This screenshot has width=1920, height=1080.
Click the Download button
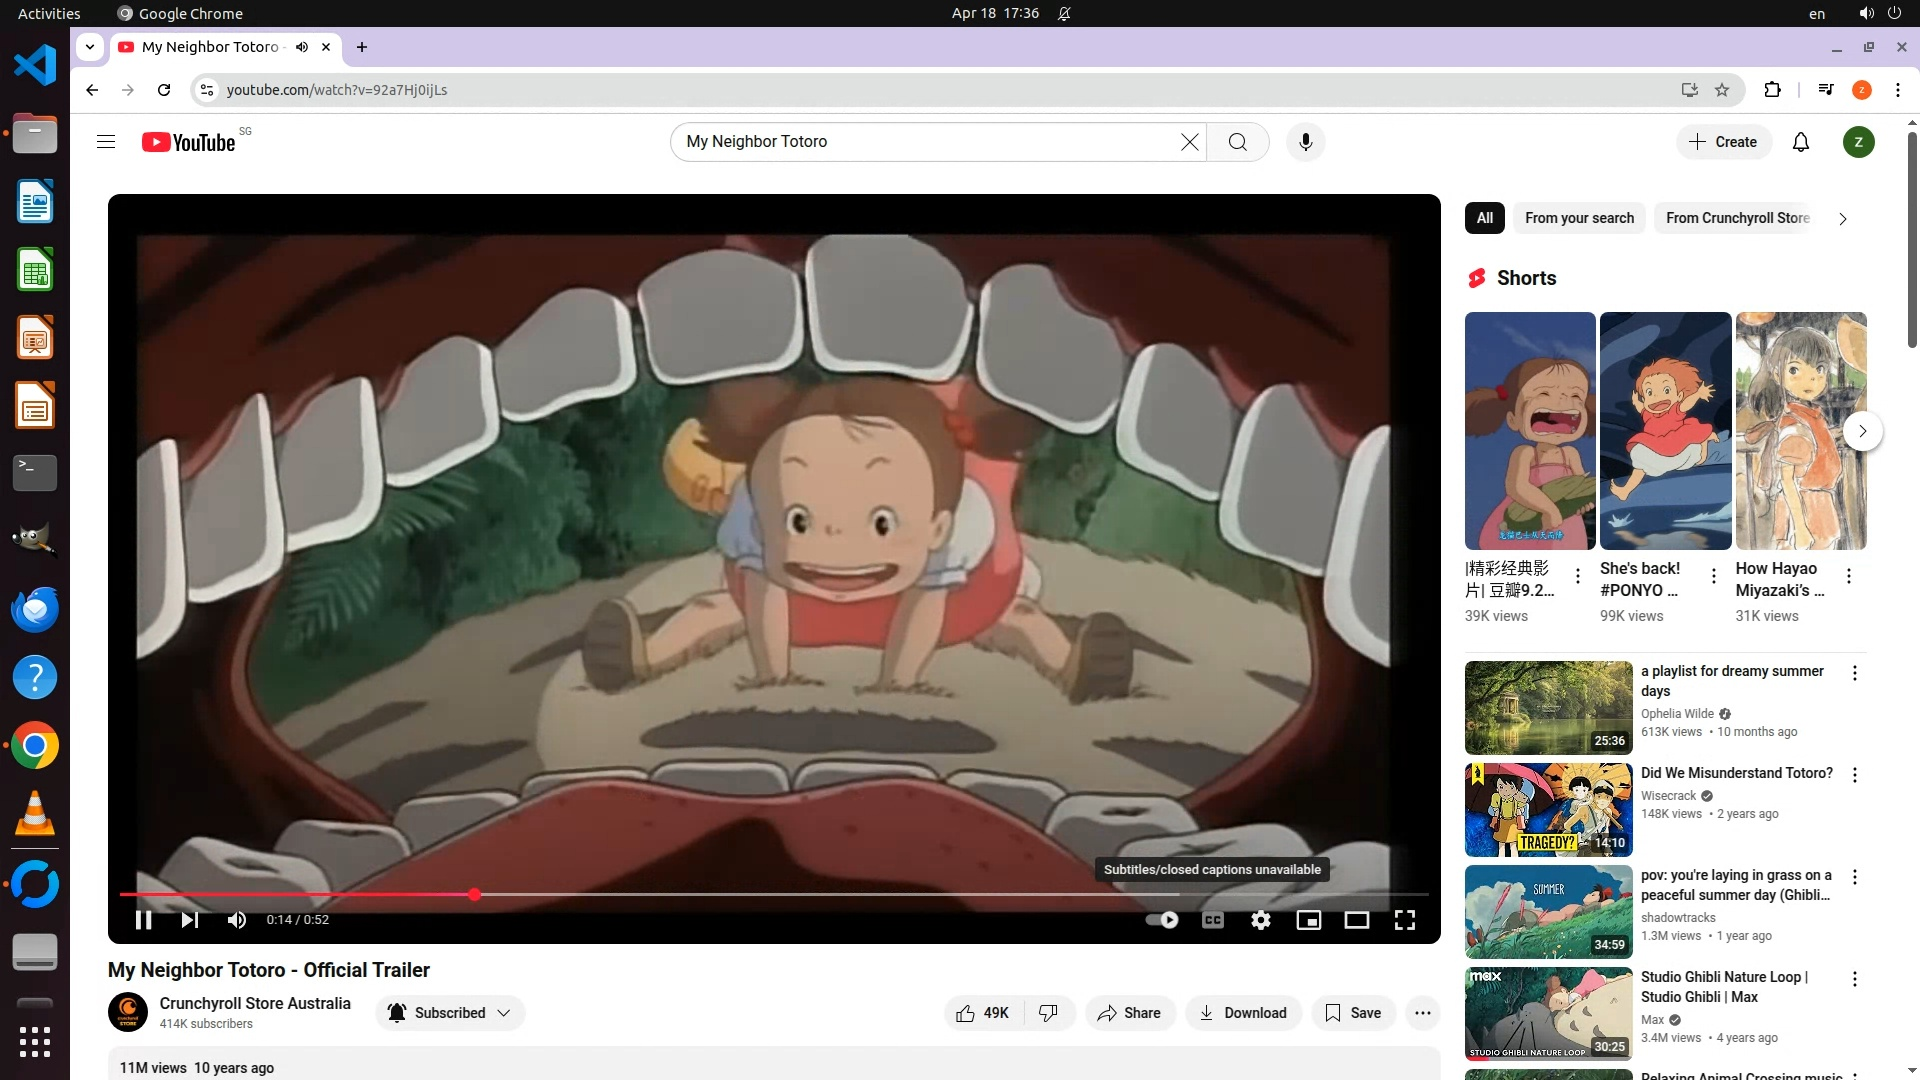1243,1013
